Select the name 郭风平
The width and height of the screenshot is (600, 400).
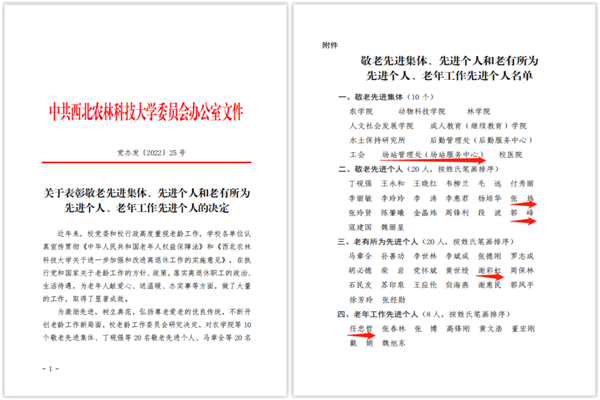click(522, 285)
